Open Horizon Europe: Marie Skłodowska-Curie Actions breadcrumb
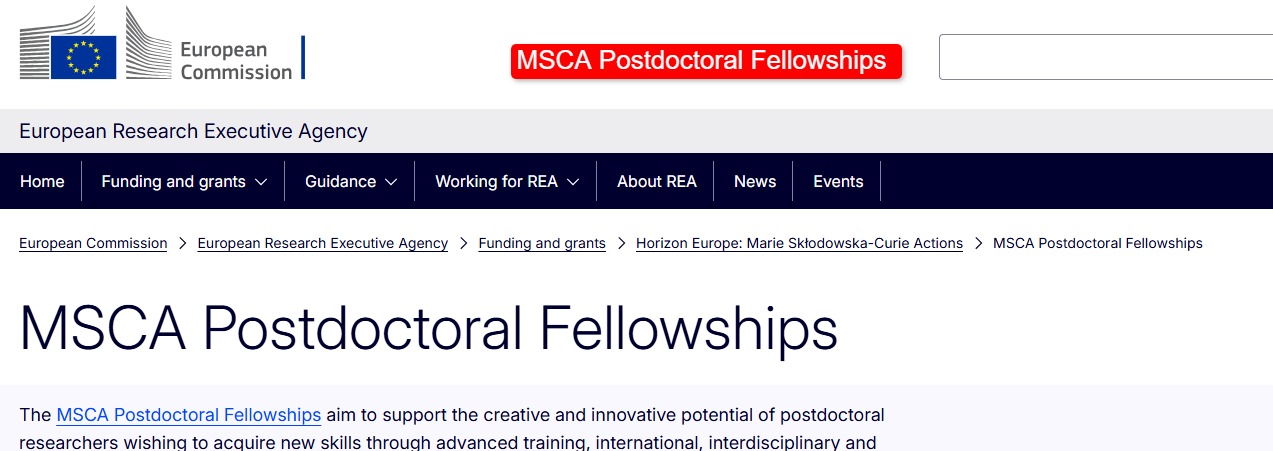 pos(799,243)
